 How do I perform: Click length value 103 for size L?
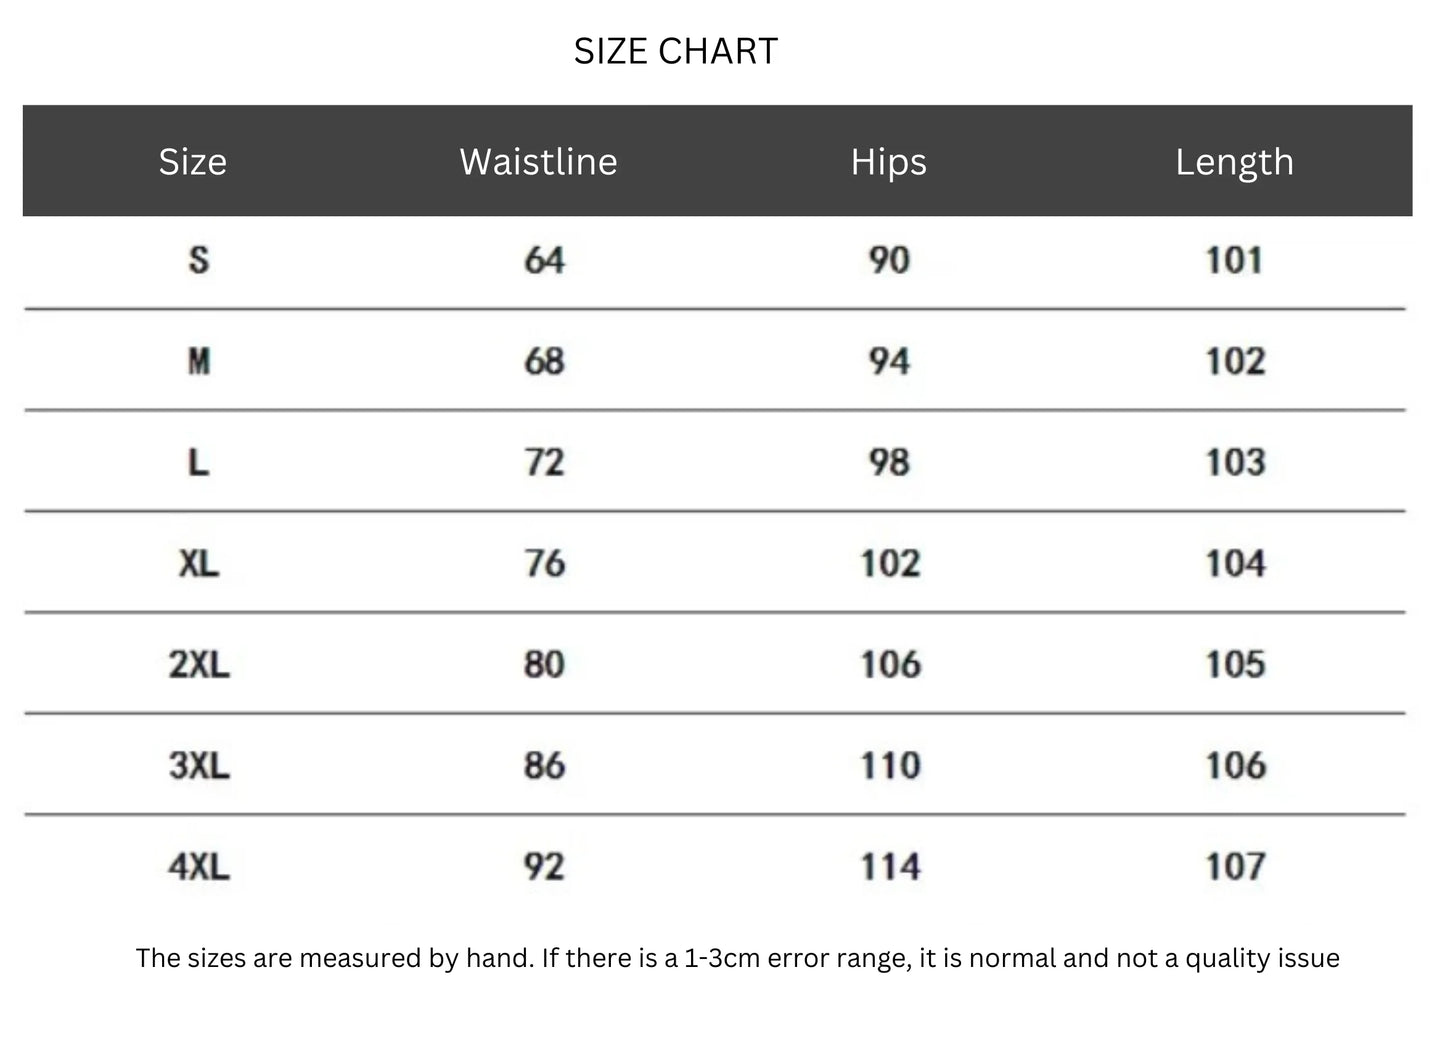[1235, 462]
